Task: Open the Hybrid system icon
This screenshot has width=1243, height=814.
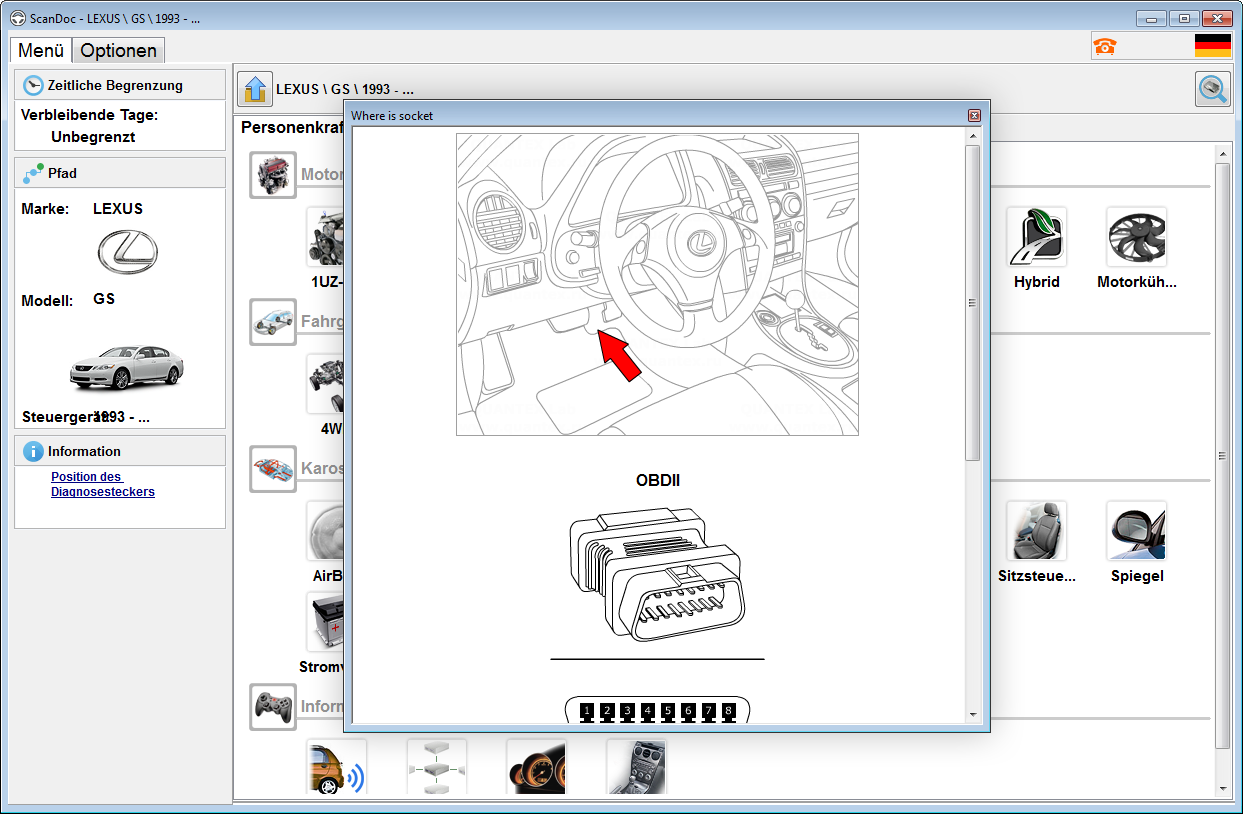Action: [x=1036, y=238]
